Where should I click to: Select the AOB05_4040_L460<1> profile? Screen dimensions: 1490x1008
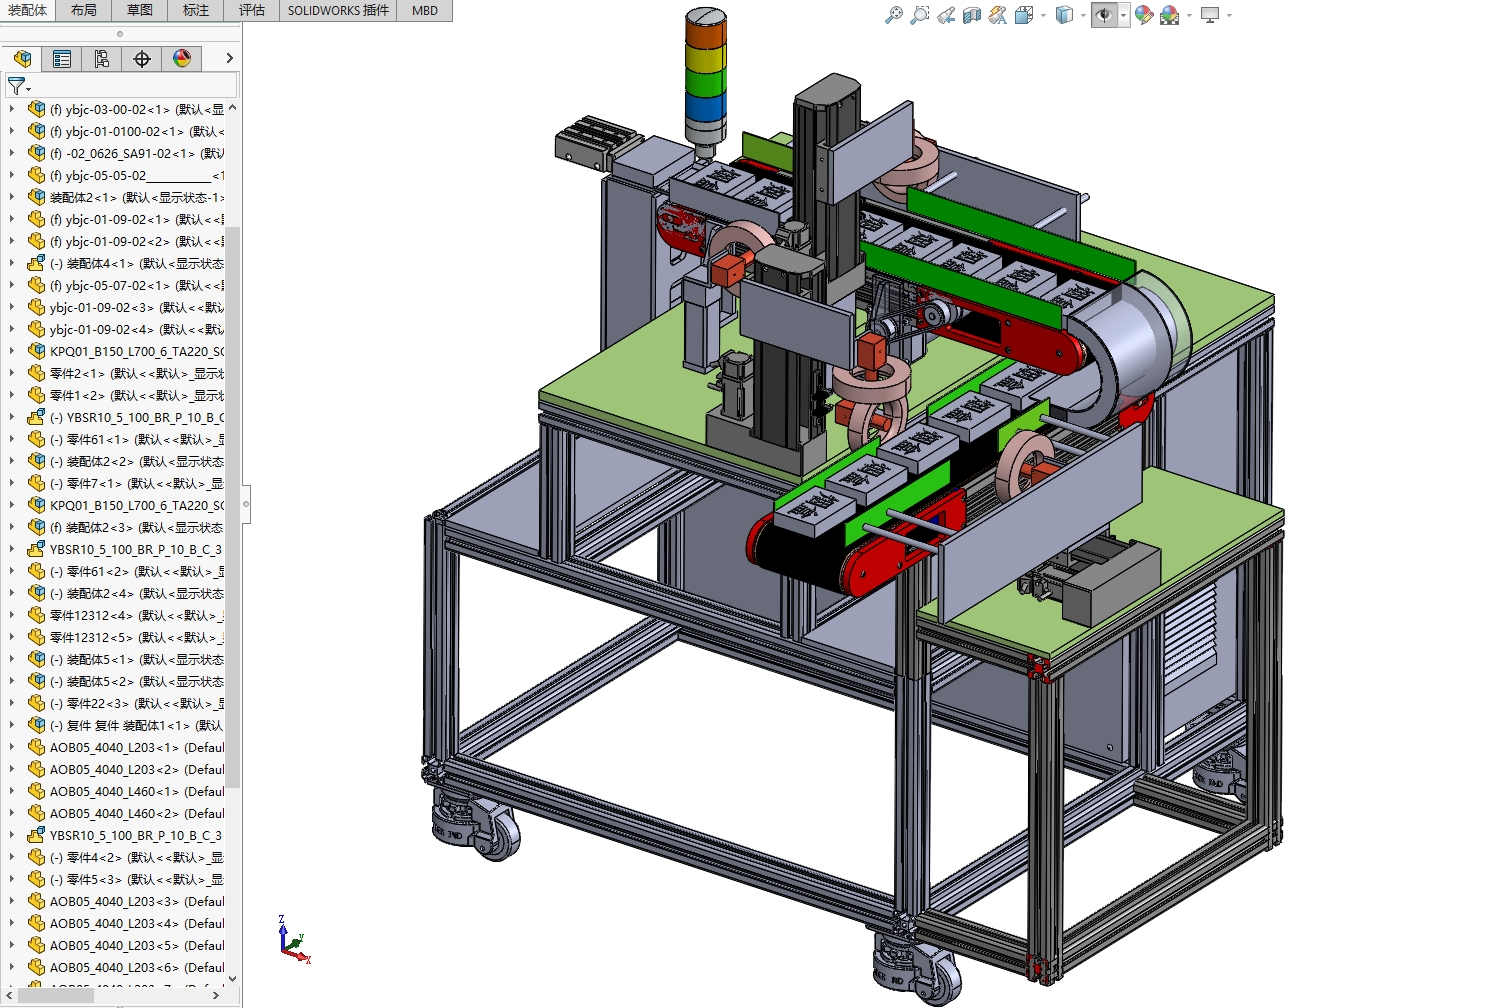click(x=126, y=791)
